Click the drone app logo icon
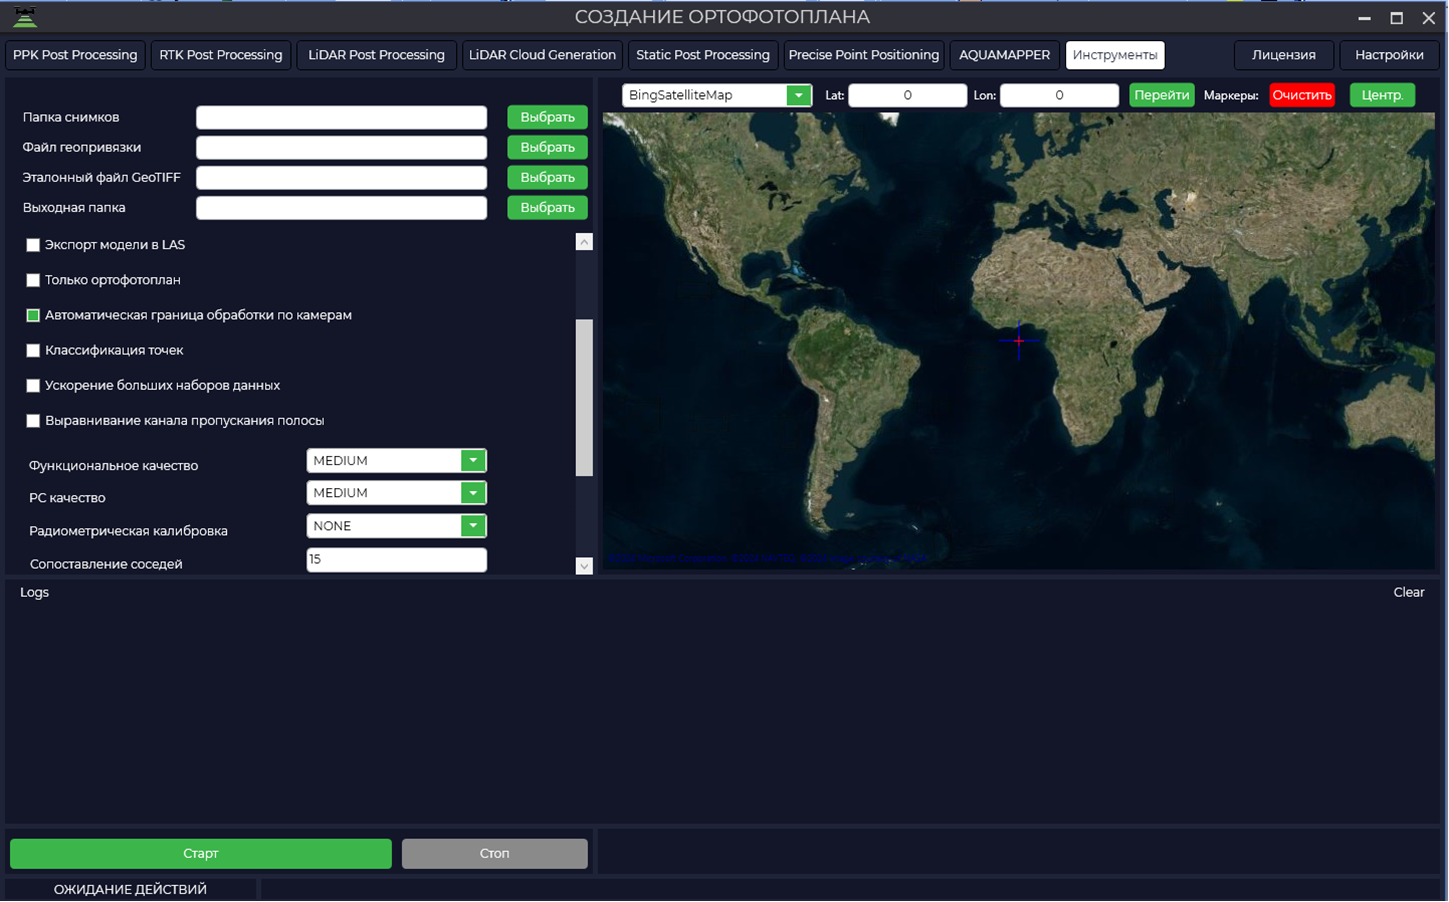1449x902 pixels. point(25,17)
